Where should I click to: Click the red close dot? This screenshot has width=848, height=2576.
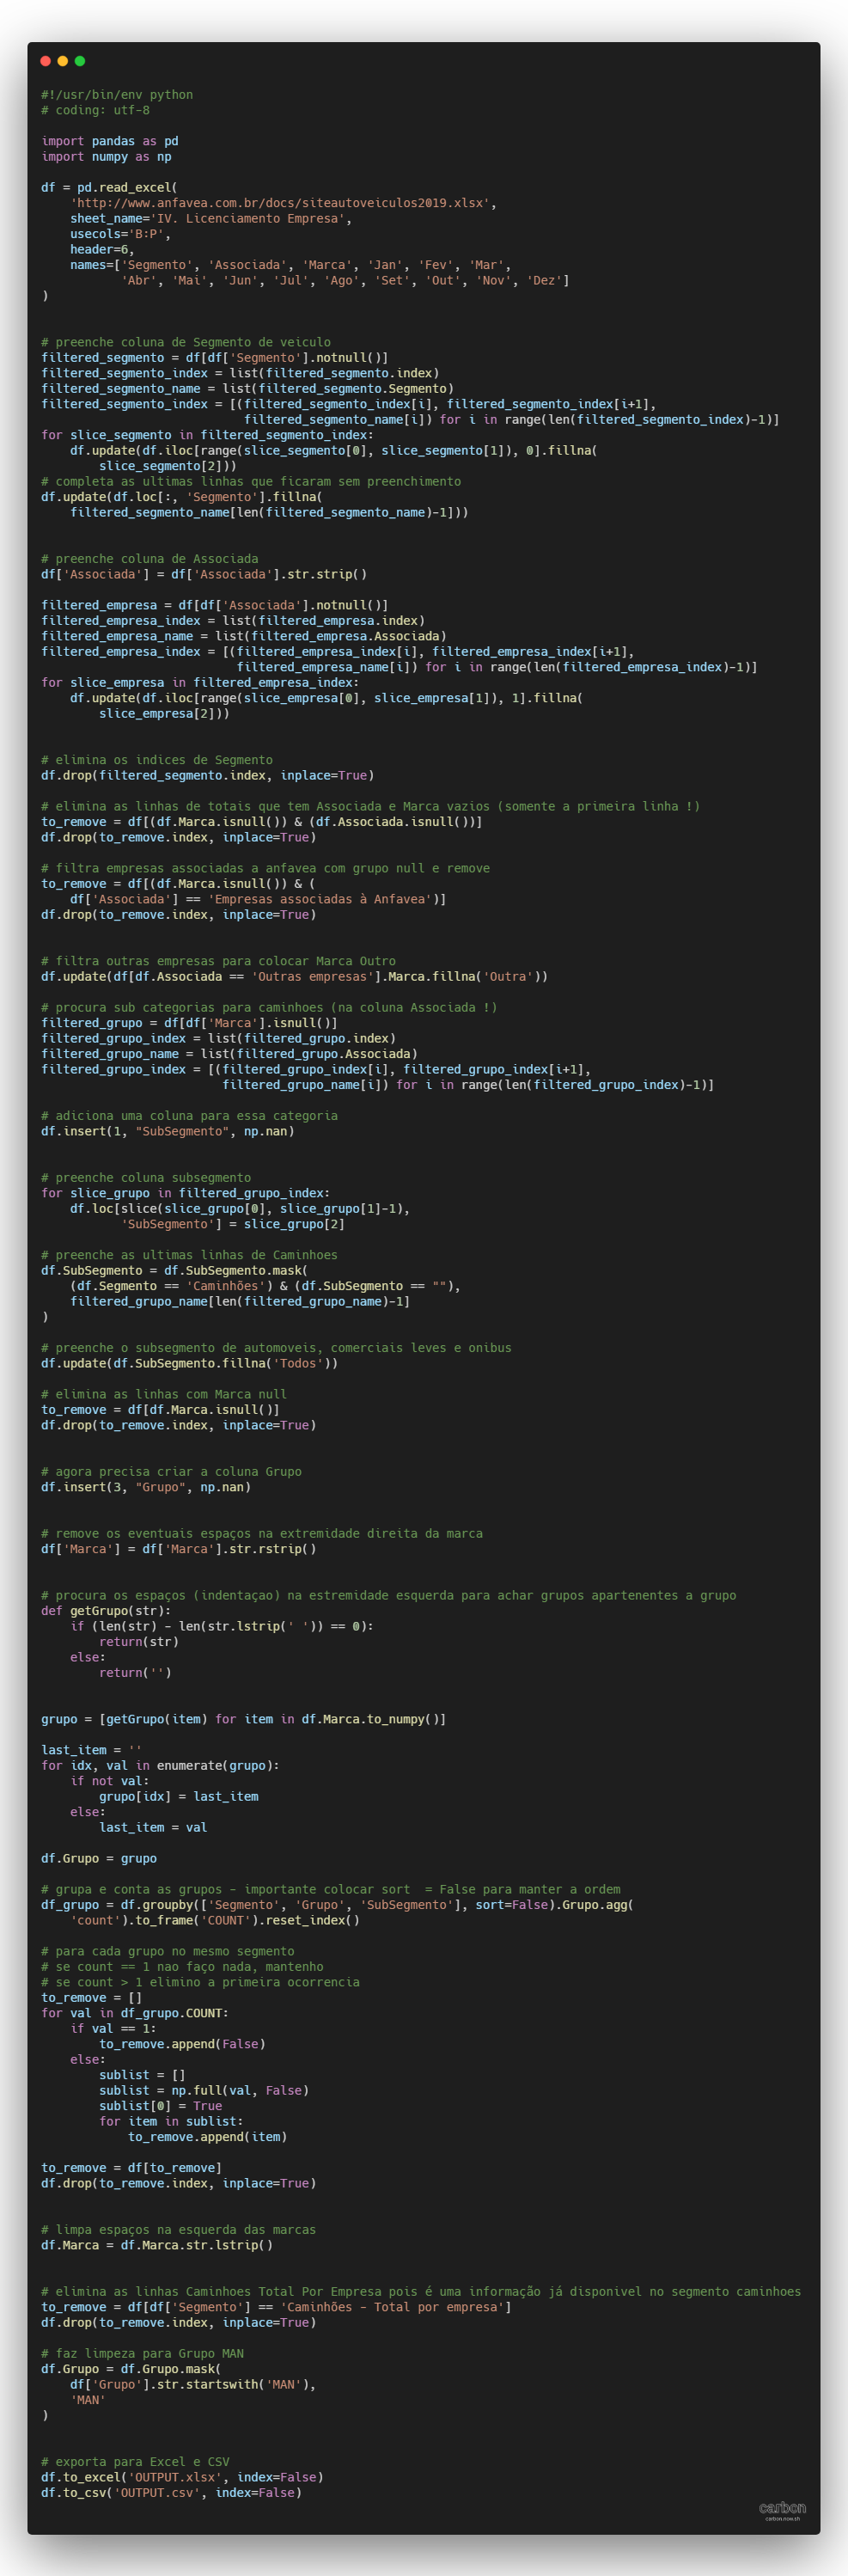coord(45,61)
